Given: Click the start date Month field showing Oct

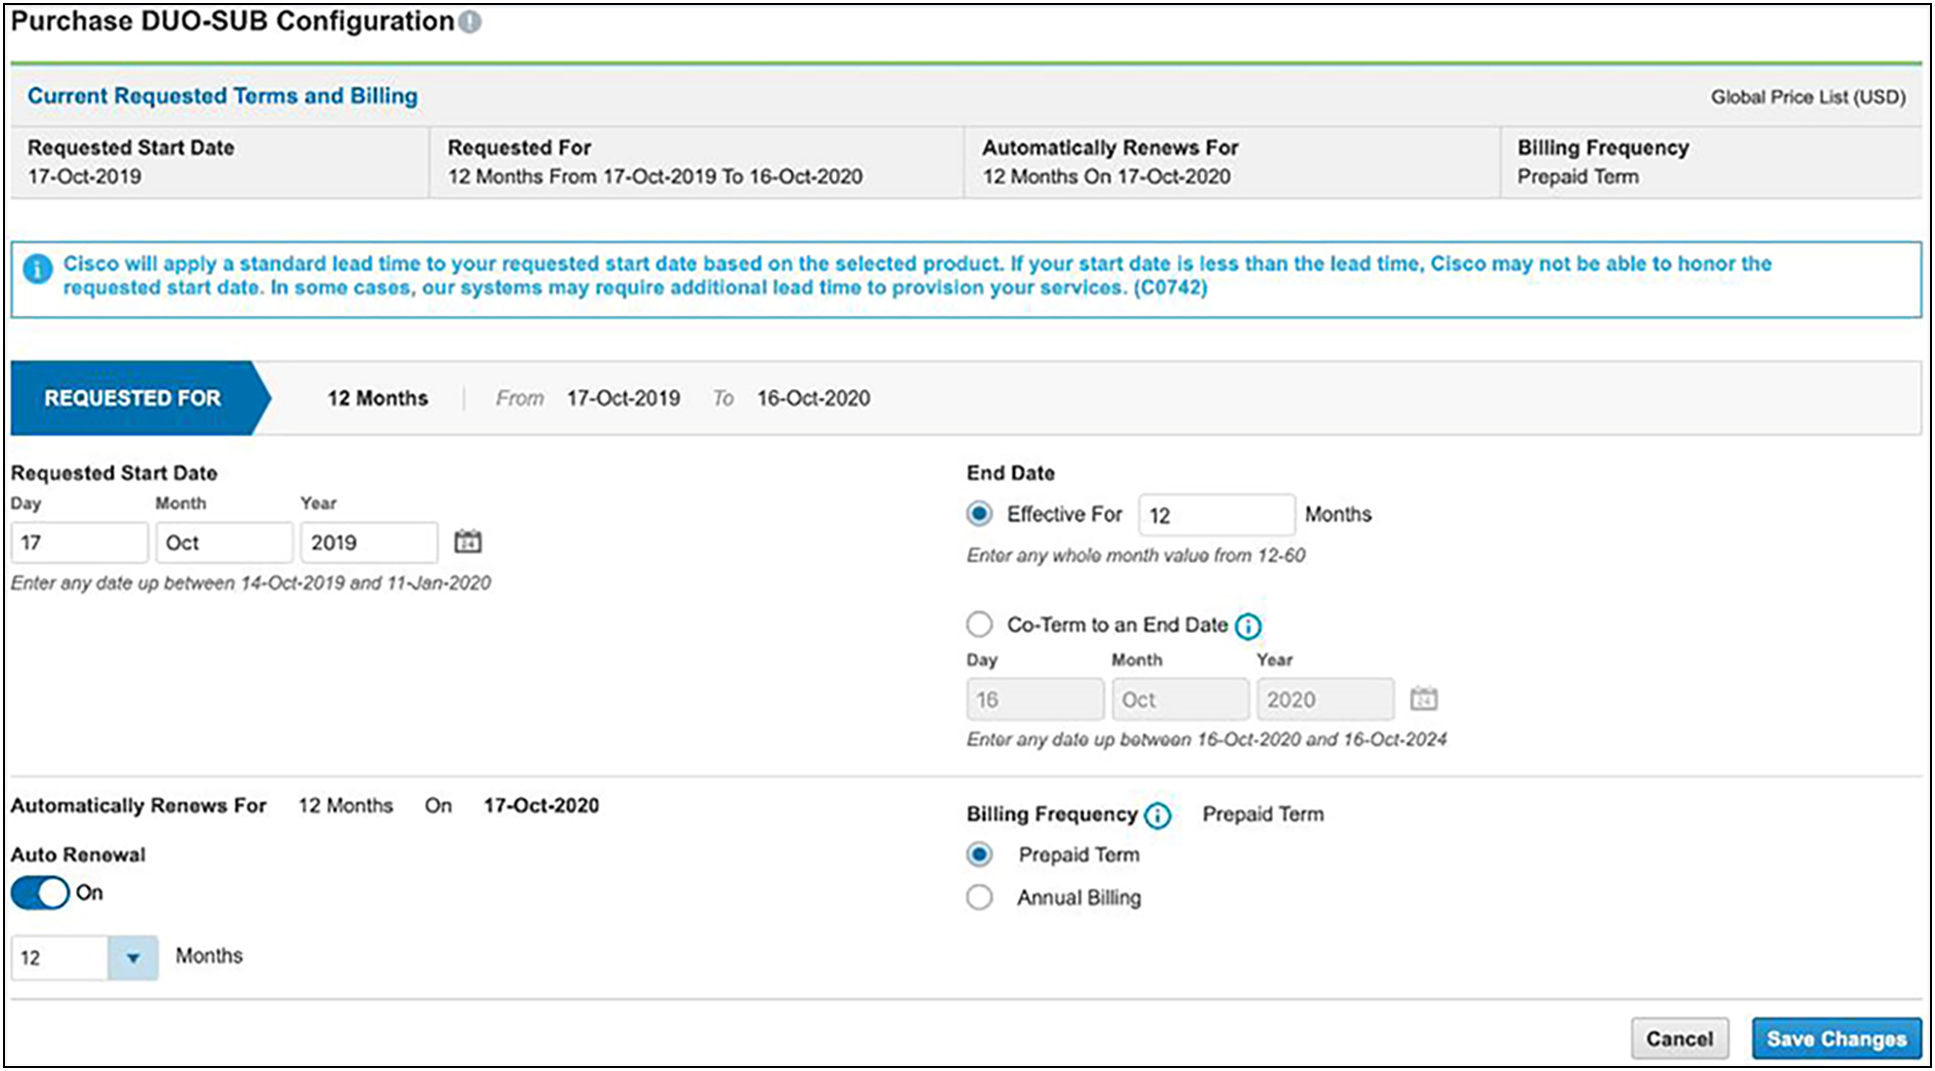Looking at the screenshot, I should [224, 543].
